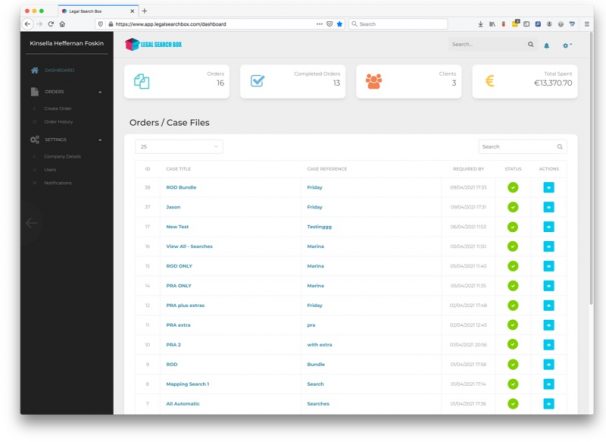Open the ROD Bundle case link
The width and height of the screenshot is (606, 442).
181,187
